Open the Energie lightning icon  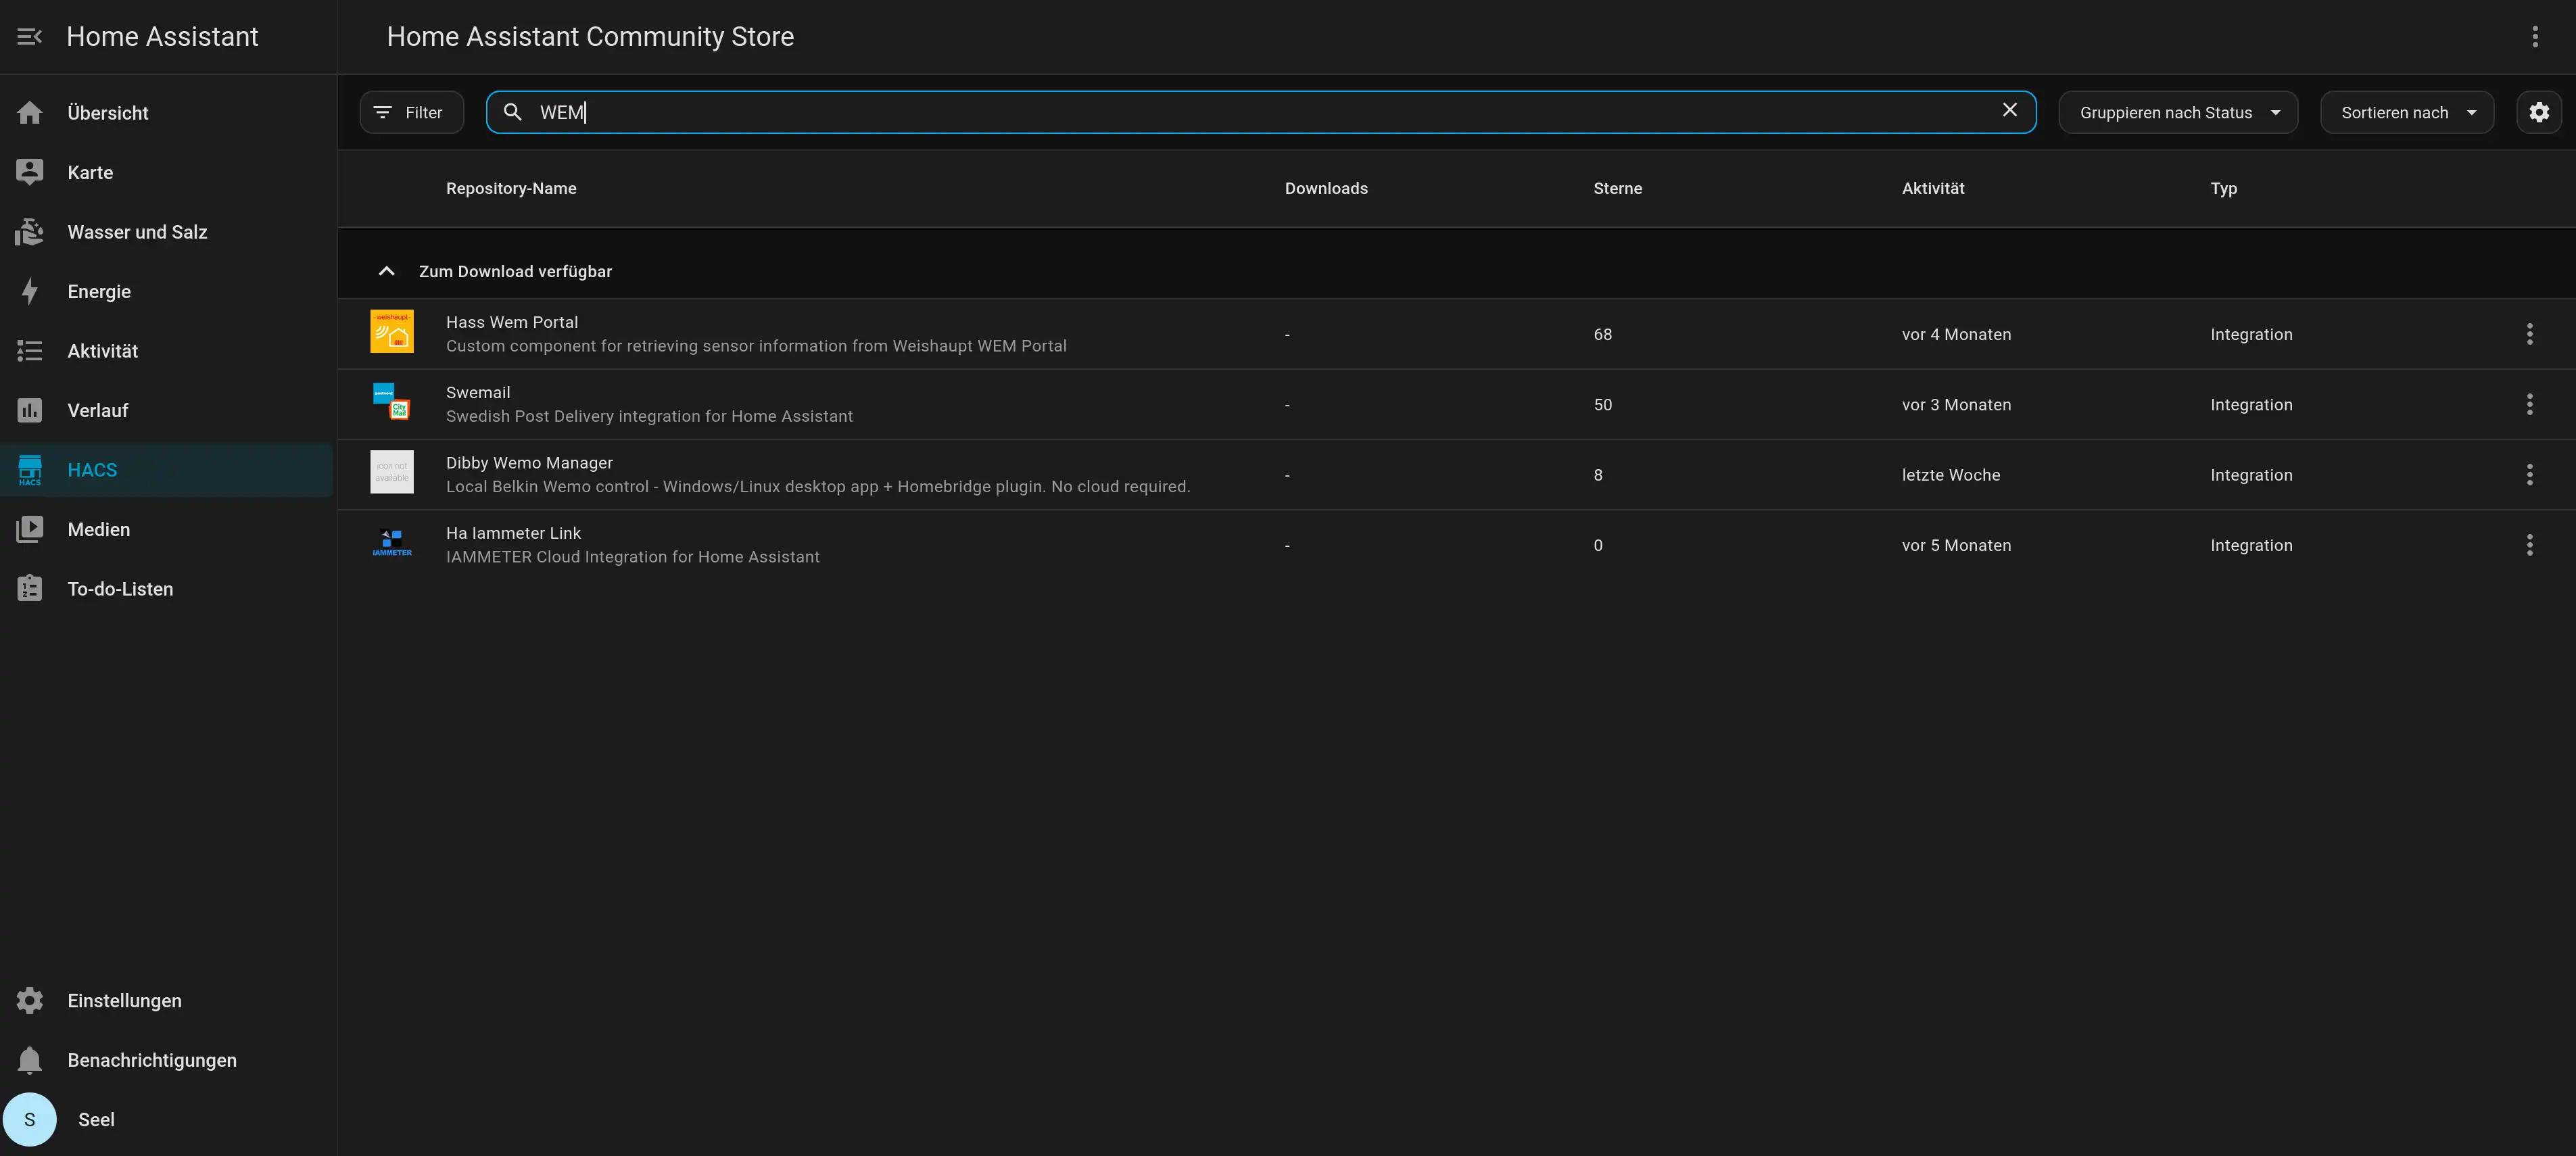click(x=30, y=291)
